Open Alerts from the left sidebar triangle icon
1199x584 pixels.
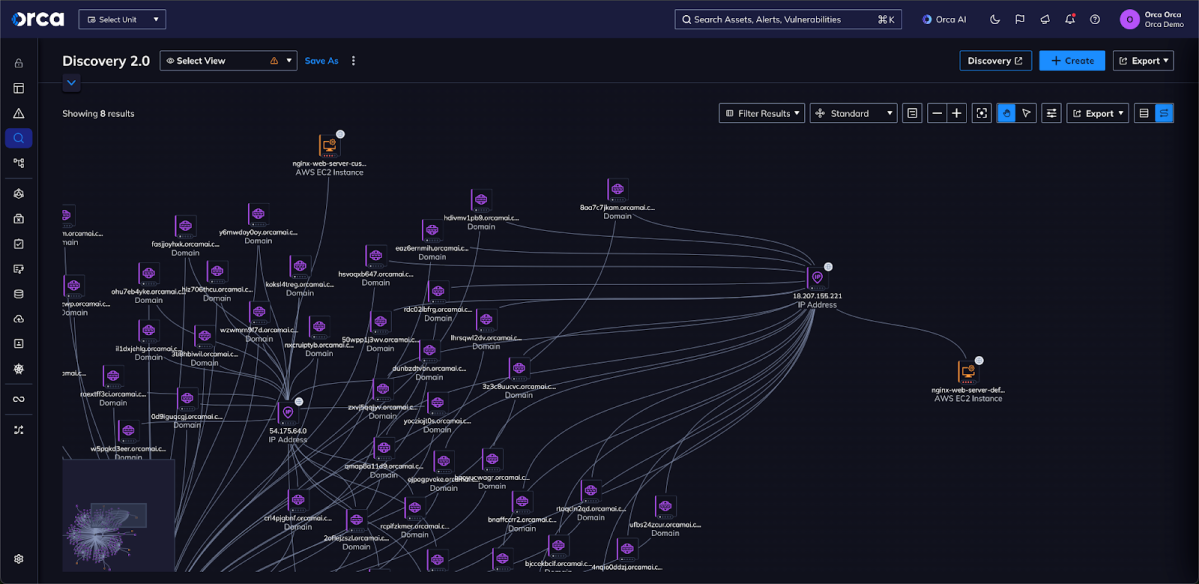18,113
